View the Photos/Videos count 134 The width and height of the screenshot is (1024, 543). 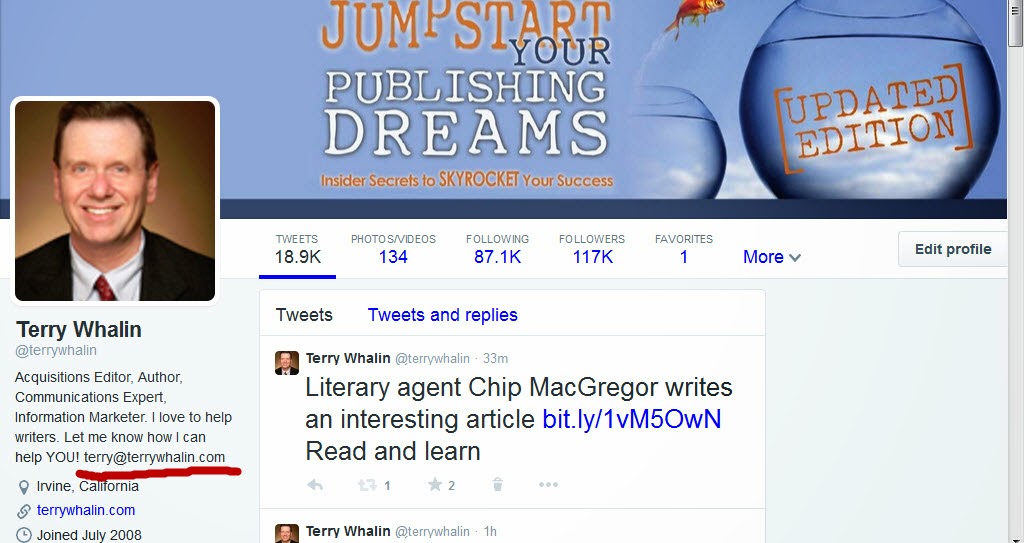click(393, 249)
